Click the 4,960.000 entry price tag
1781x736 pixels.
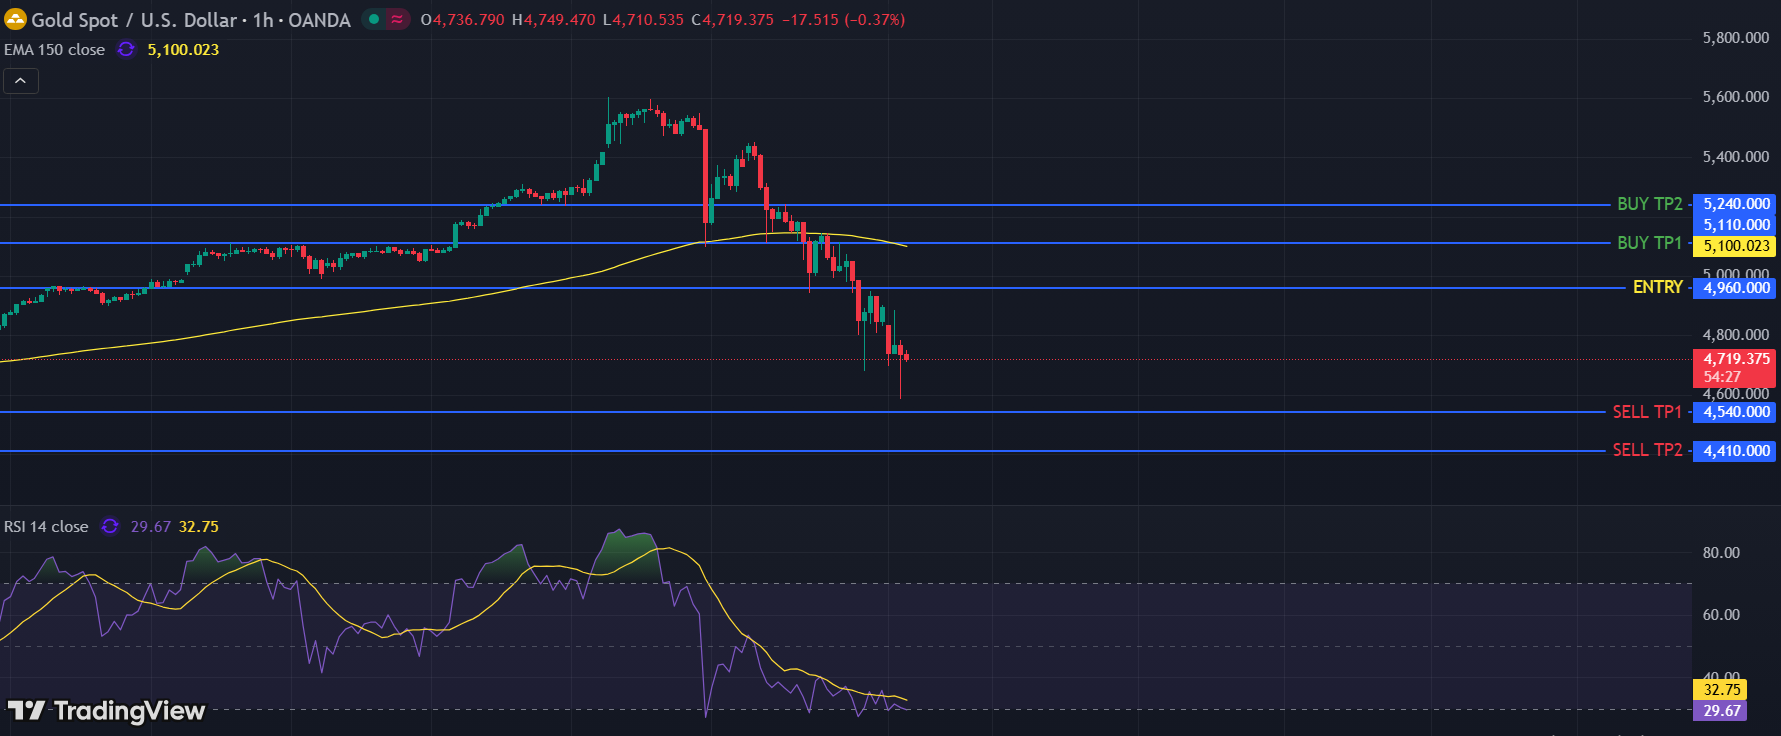(1736, 288)
